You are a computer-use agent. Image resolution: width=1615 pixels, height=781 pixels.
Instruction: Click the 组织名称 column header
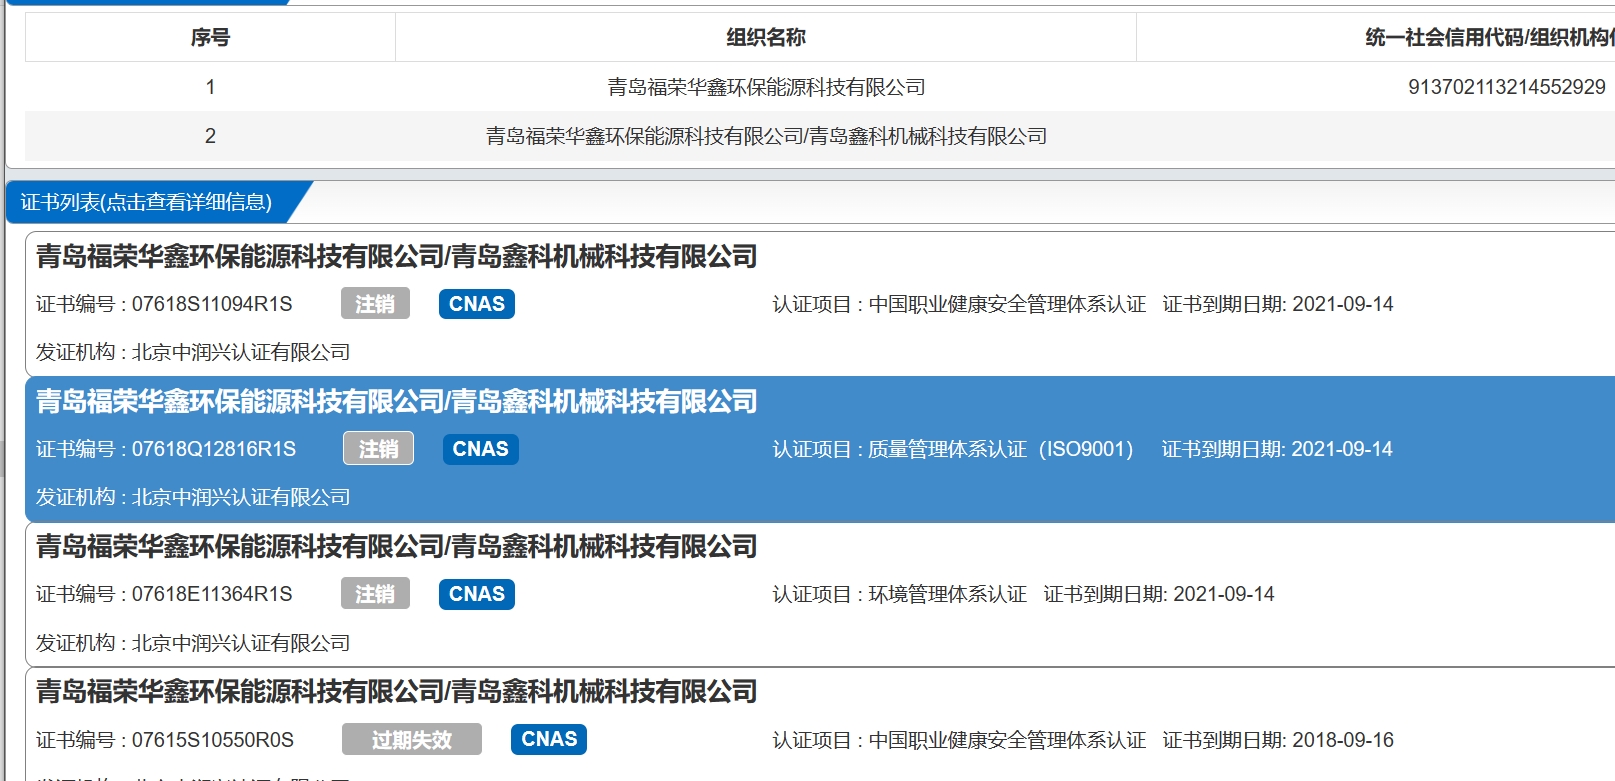pyautogui.click(x=766, y=37)
